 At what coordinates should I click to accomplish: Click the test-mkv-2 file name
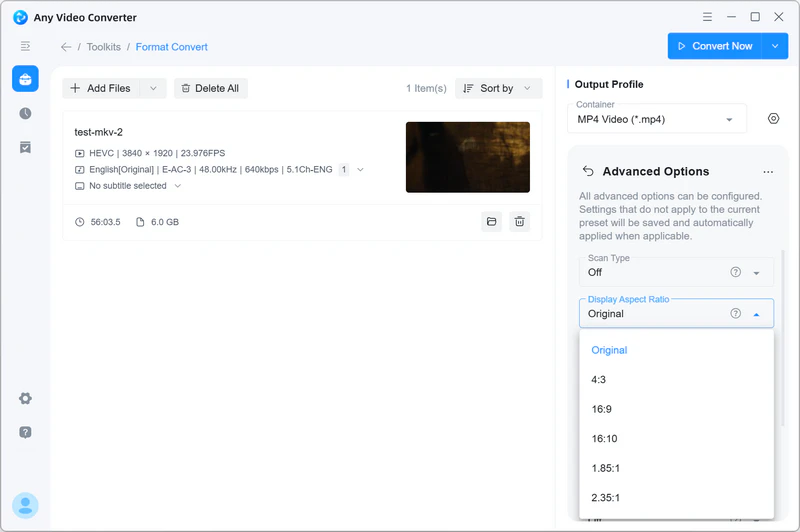coord(98,132)
